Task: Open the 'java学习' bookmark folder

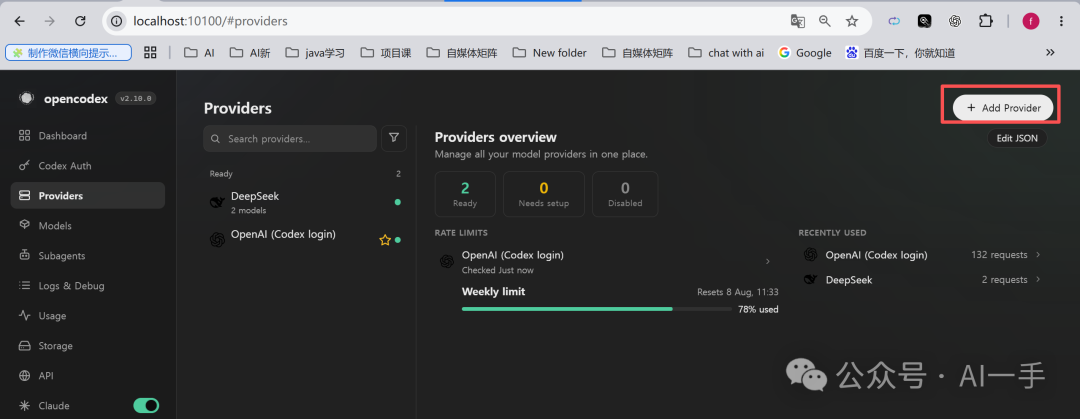Action: [x=315, y=52]
